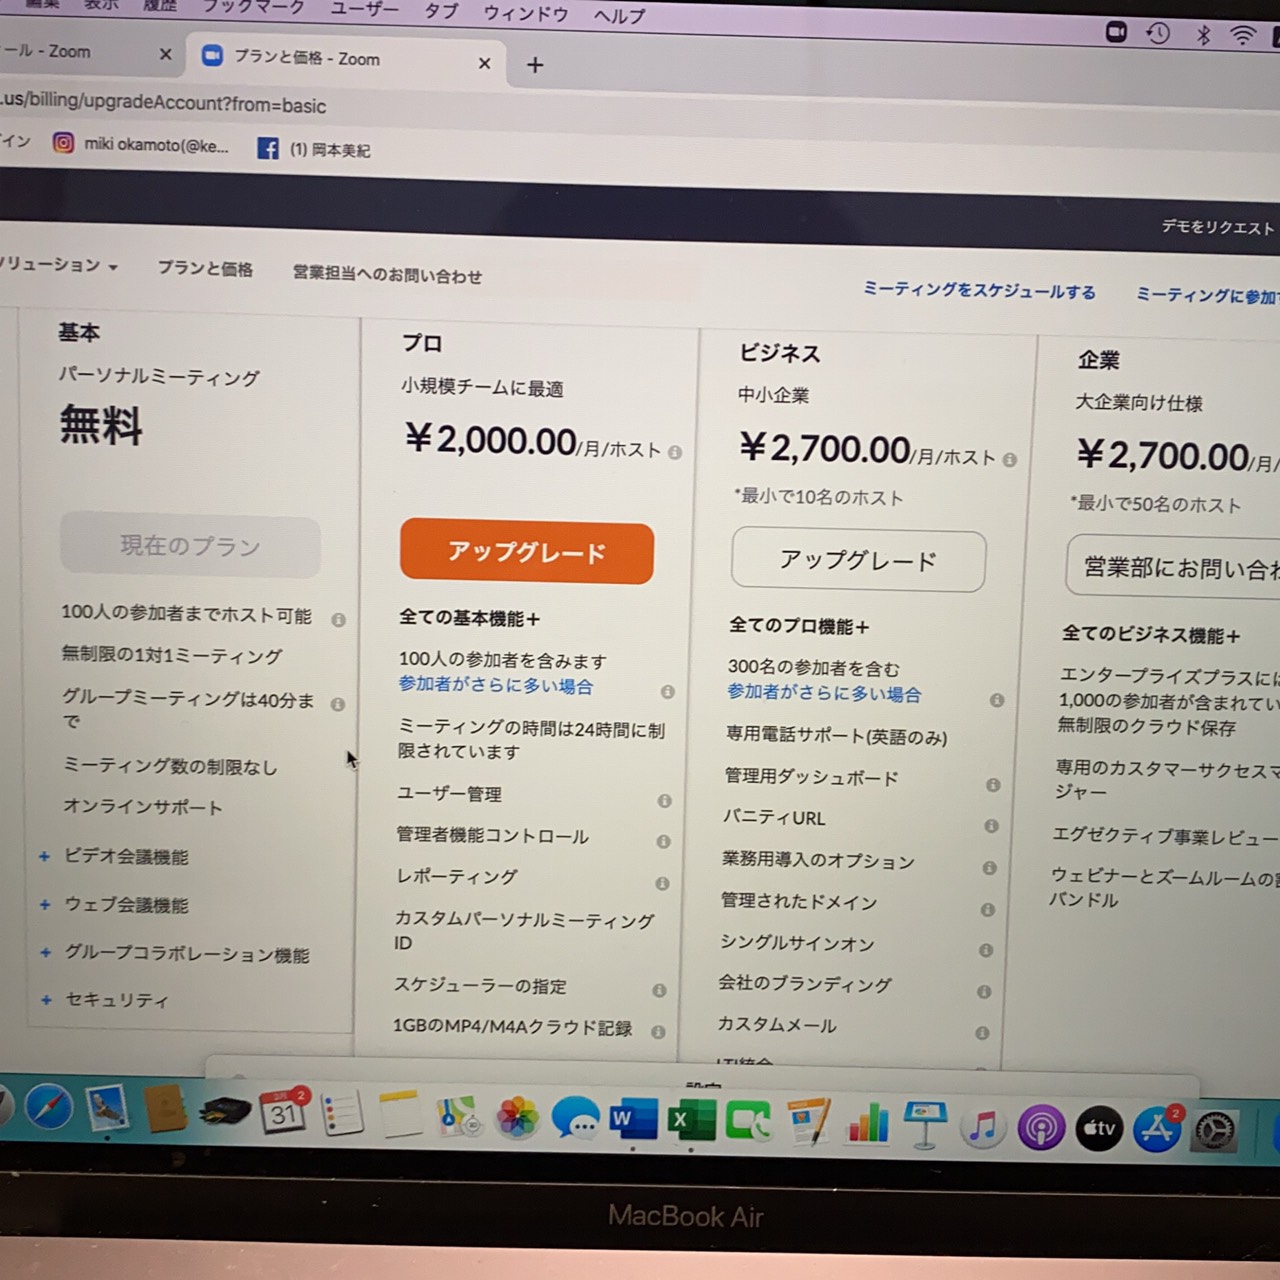Click 管理用ダッシュボード feature text
Screen dimensions: 1280x1280
pyautogui.click(x=811, y=778)
